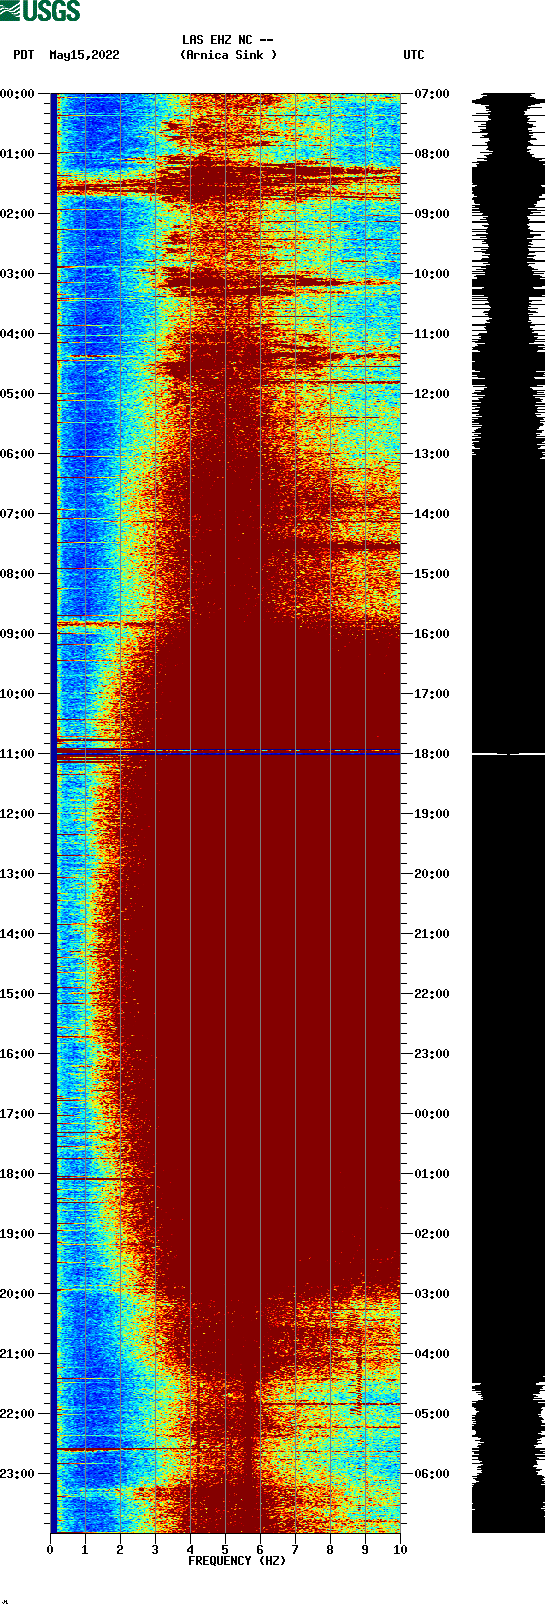Click the 12:00 UTC time label

432,394
